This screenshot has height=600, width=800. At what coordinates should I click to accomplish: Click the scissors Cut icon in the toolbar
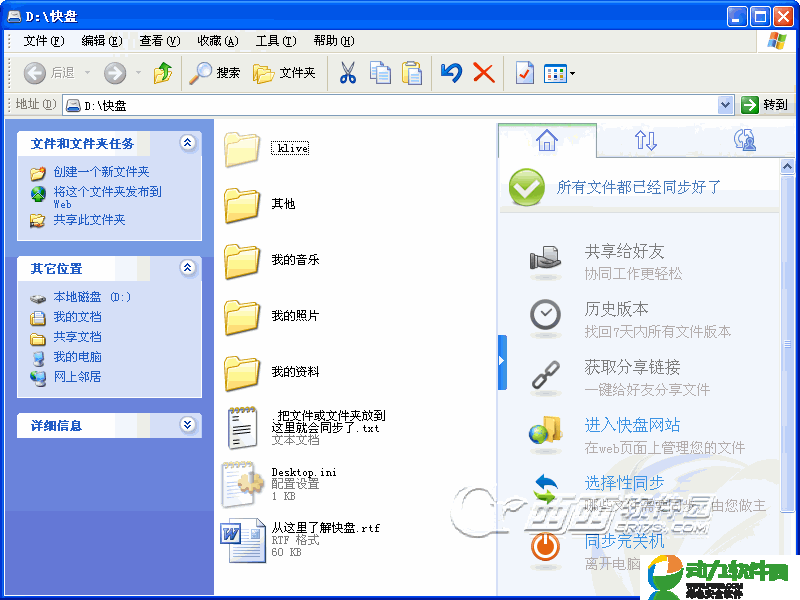tap(347, 73)
